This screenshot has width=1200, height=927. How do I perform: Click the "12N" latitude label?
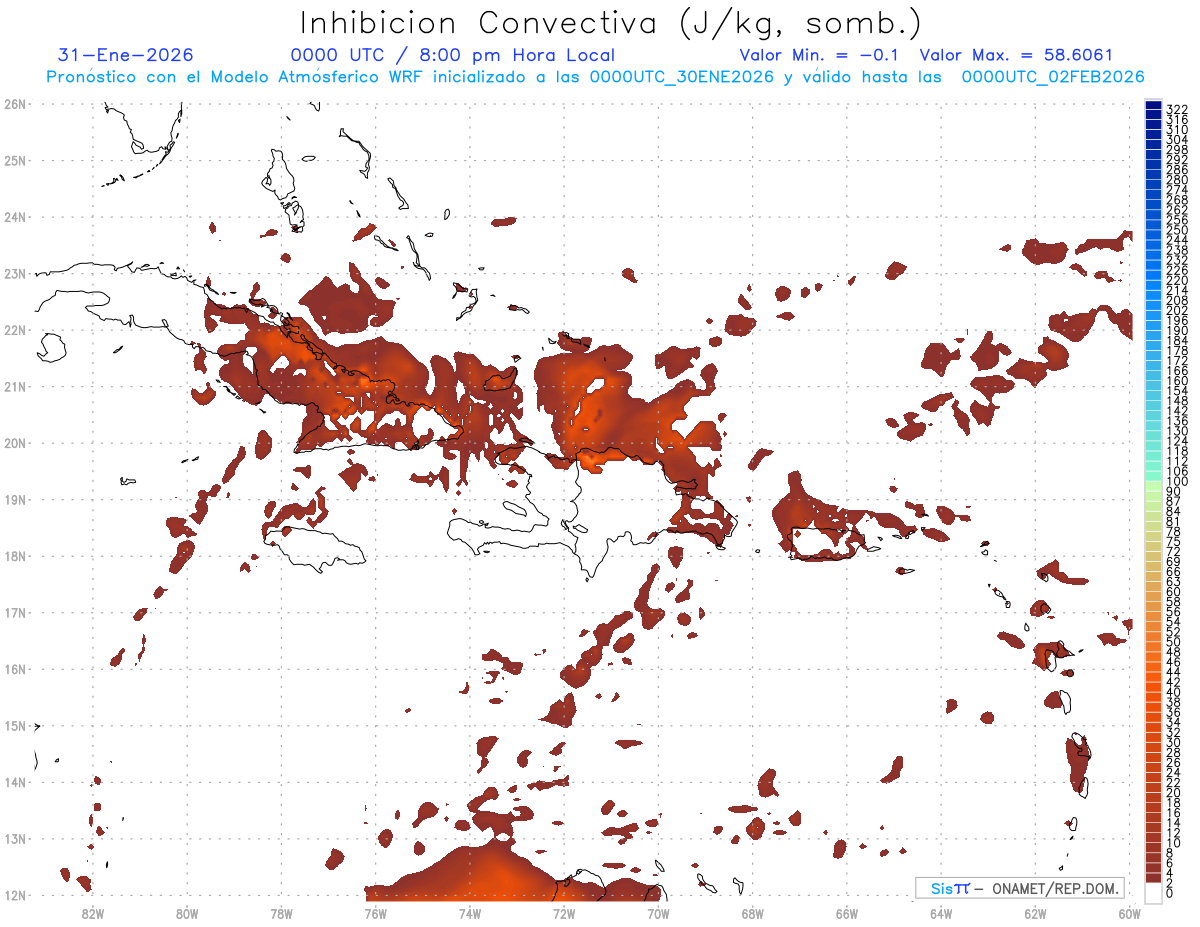[14, 895]
